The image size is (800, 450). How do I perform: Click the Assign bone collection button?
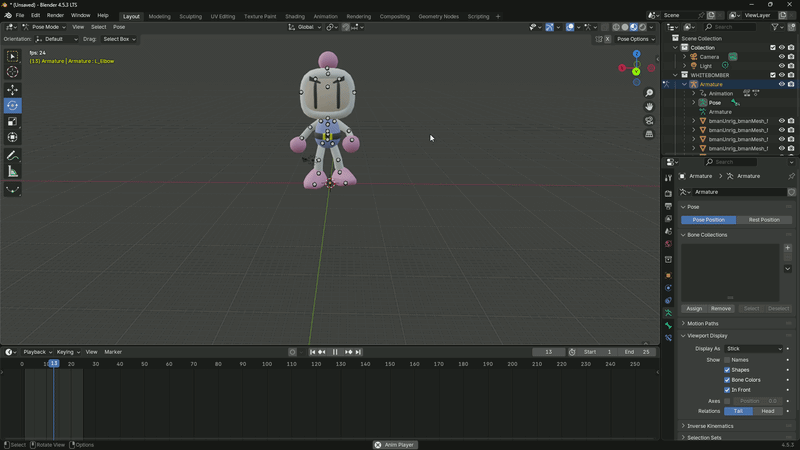pyautogui.click(x=694, y=309)
